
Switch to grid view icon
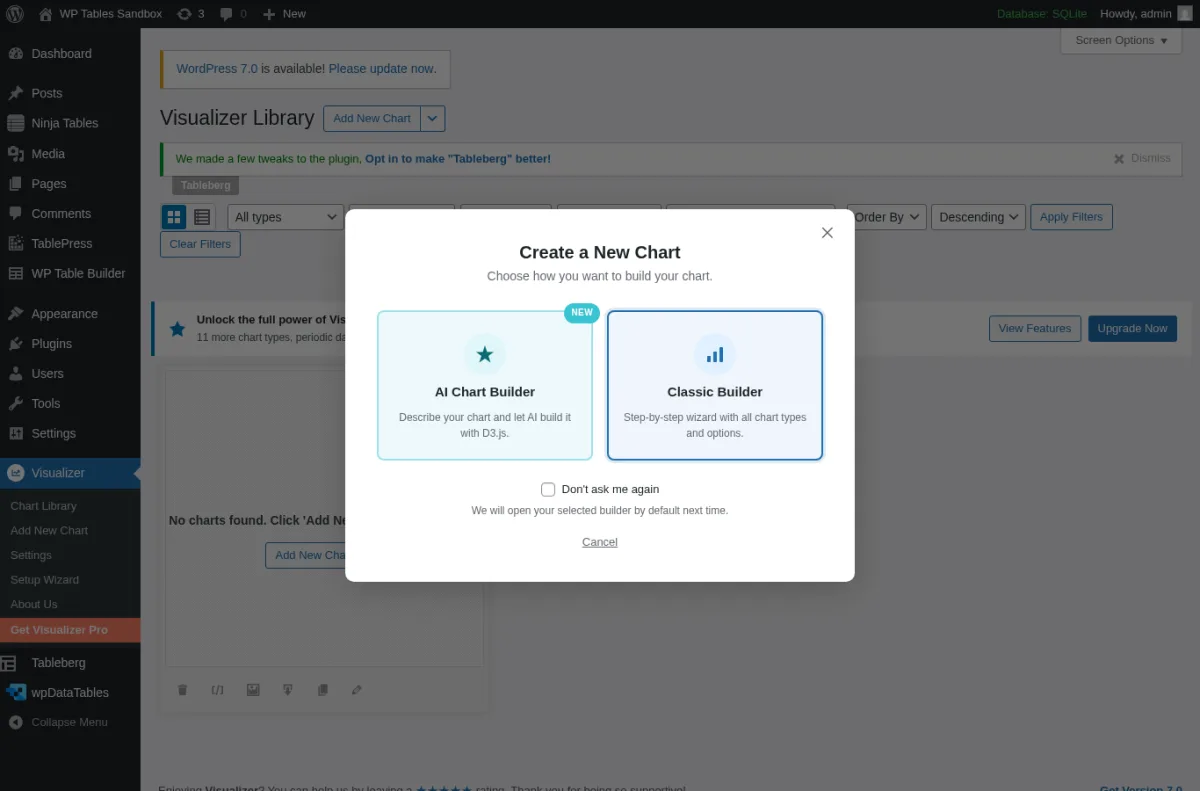pos(175,217)
